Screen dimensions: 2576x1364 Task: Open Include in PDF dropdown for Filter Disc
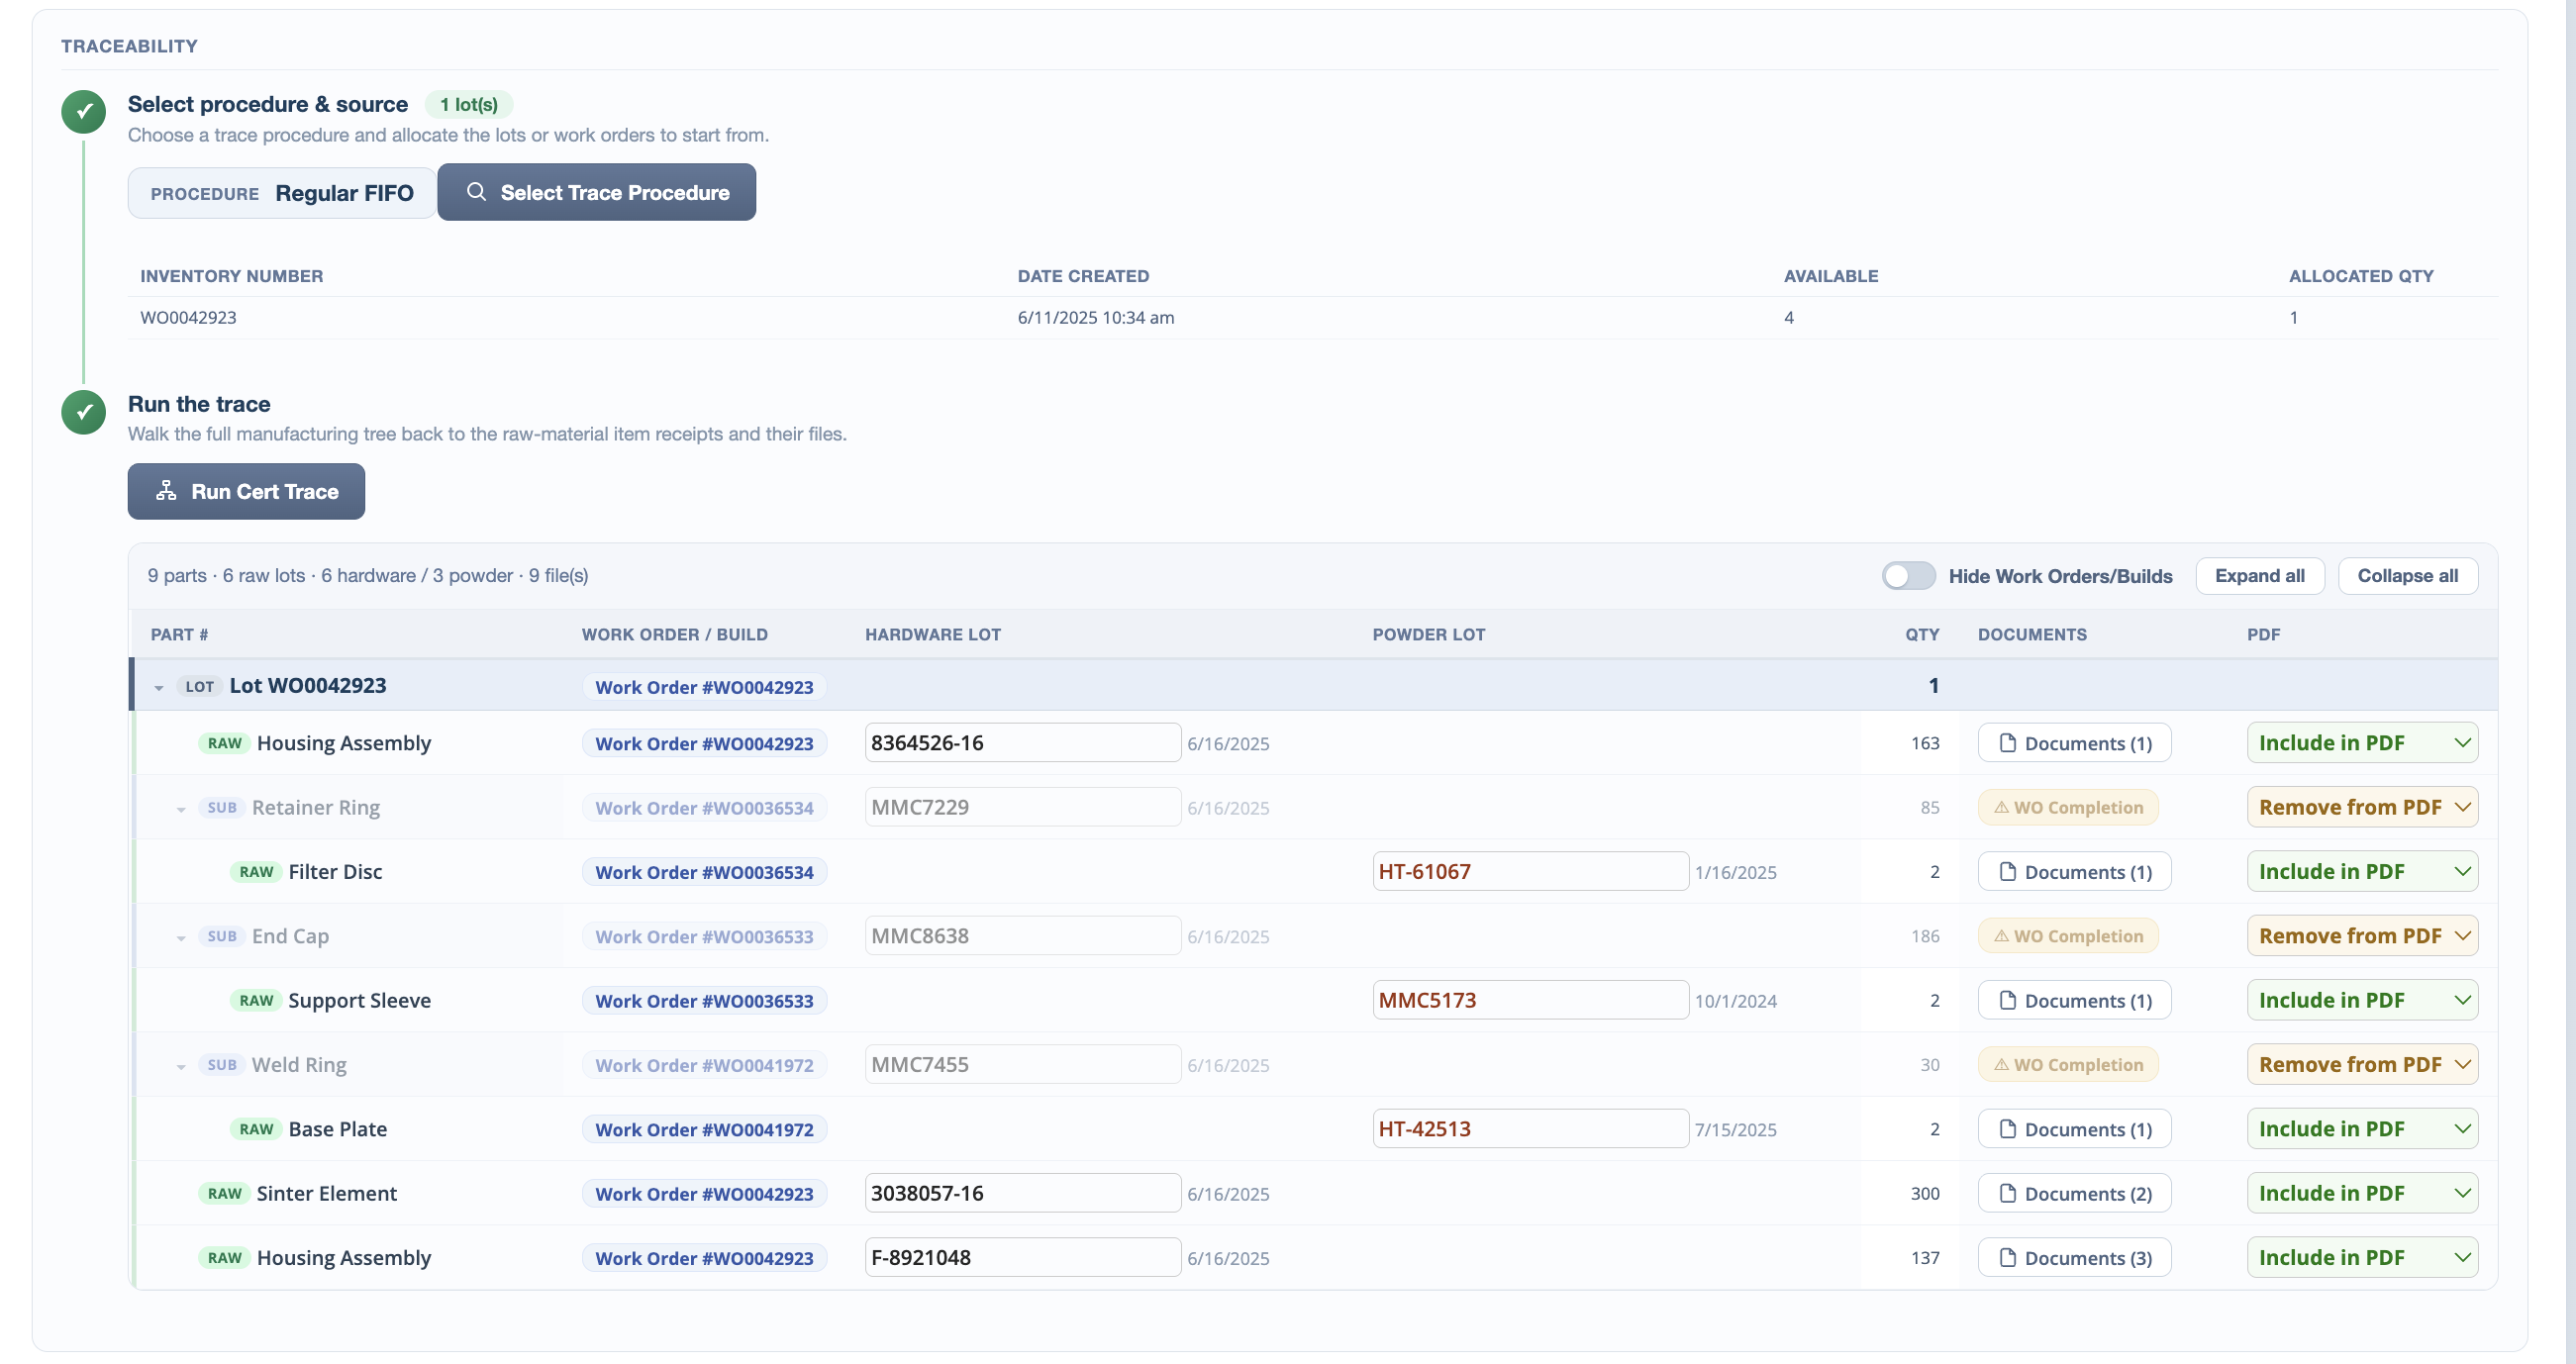(2362, 872)
